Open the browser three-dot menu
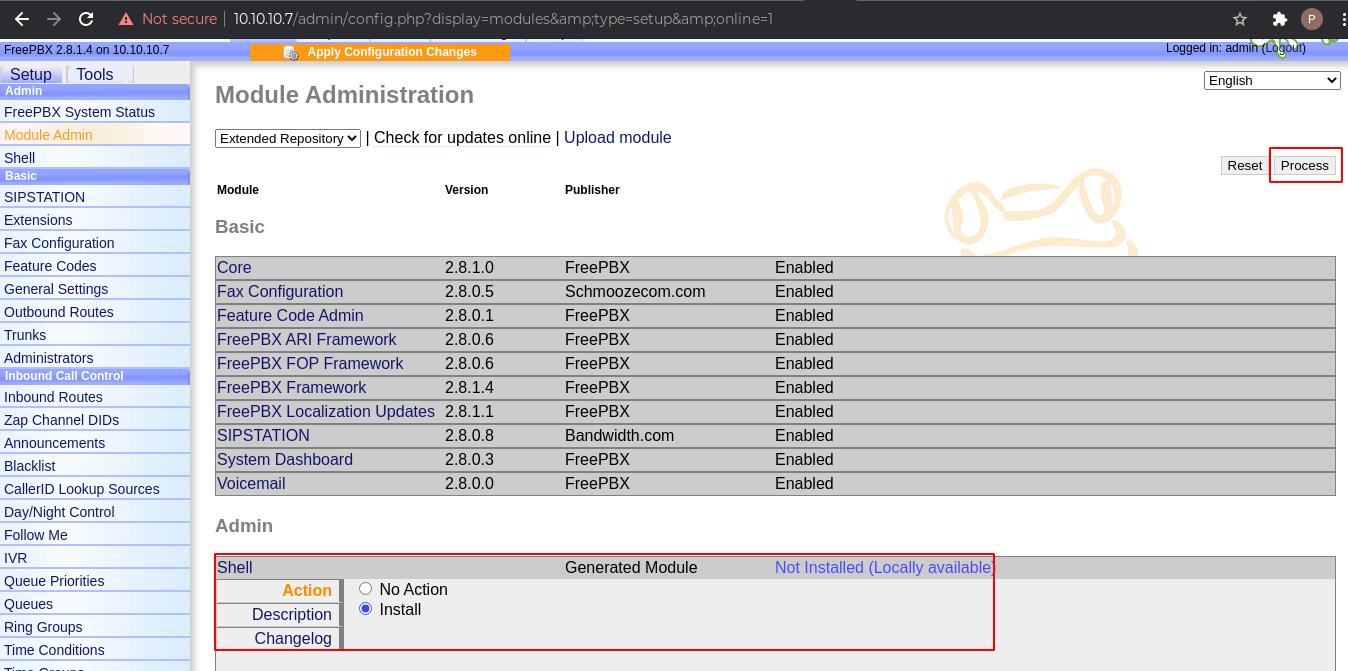Screen dimensions: 1348x671 [1342, 19]
